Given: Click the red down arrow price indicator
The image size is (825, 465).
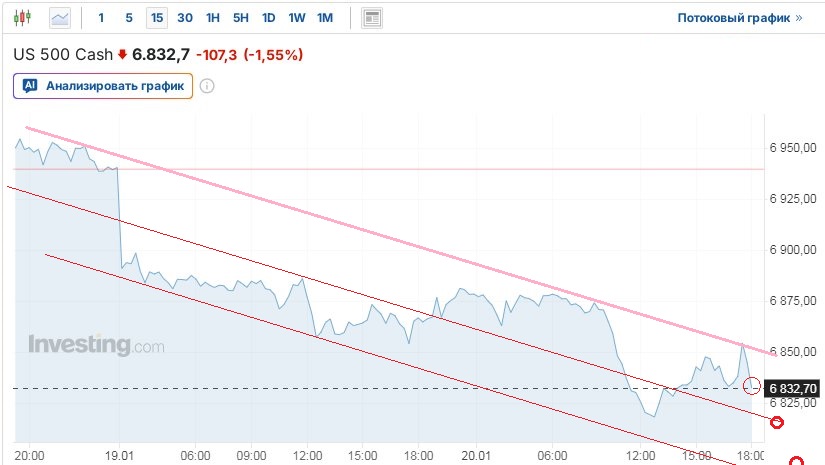Looking at the screenshot, I should pos(123,55).
